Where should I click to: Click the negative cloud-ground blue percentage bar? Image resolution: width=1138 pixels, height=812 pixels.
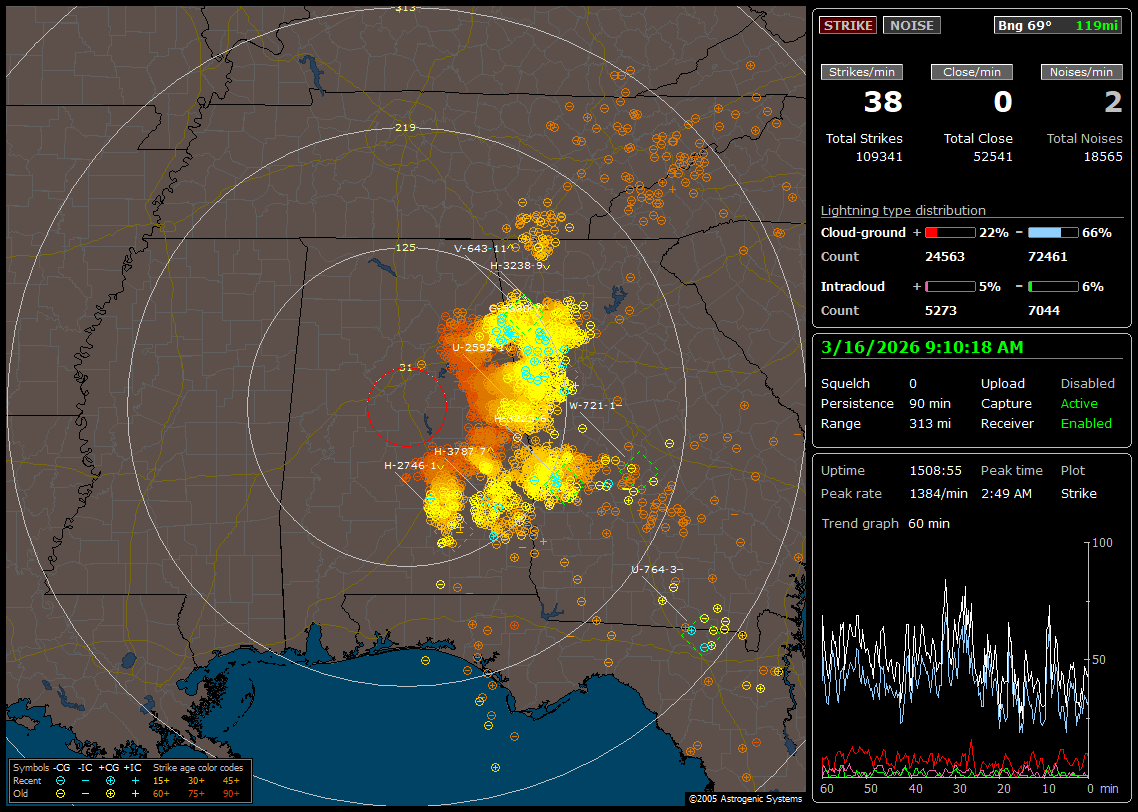click(1052, 232)
